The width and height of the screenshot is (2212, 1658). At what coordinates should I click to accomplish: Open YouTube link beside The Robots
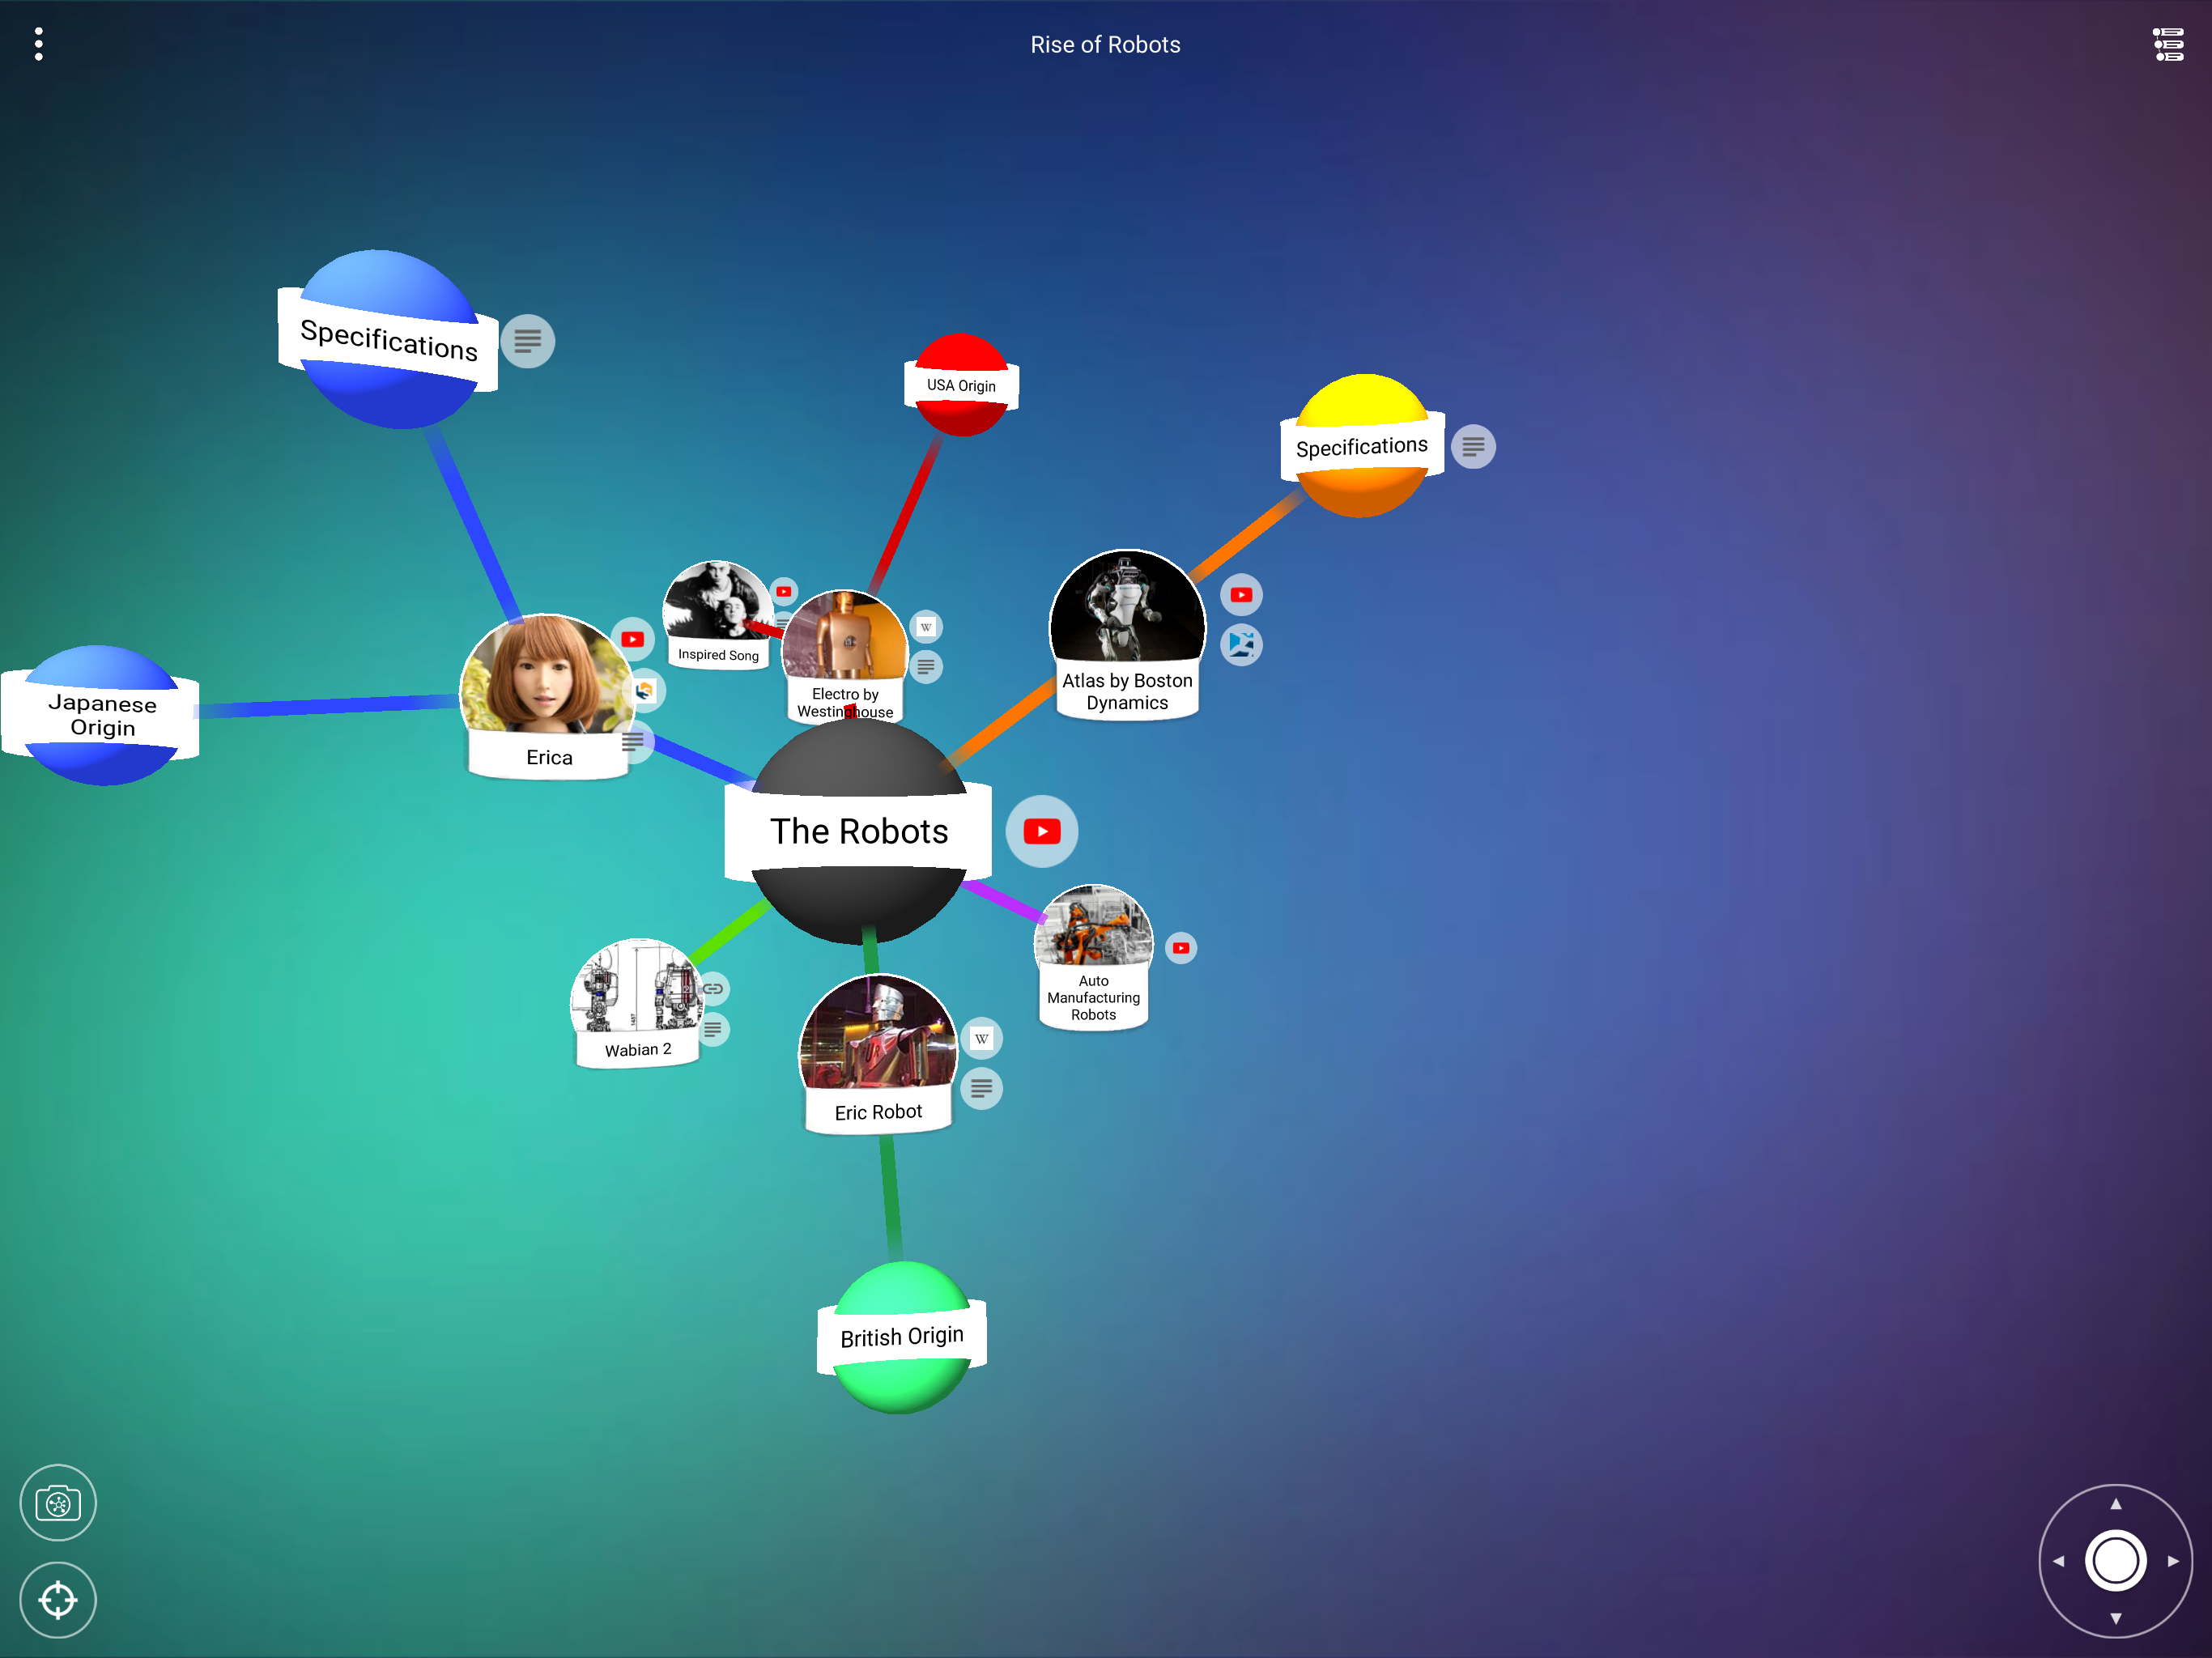(1041, 831)
